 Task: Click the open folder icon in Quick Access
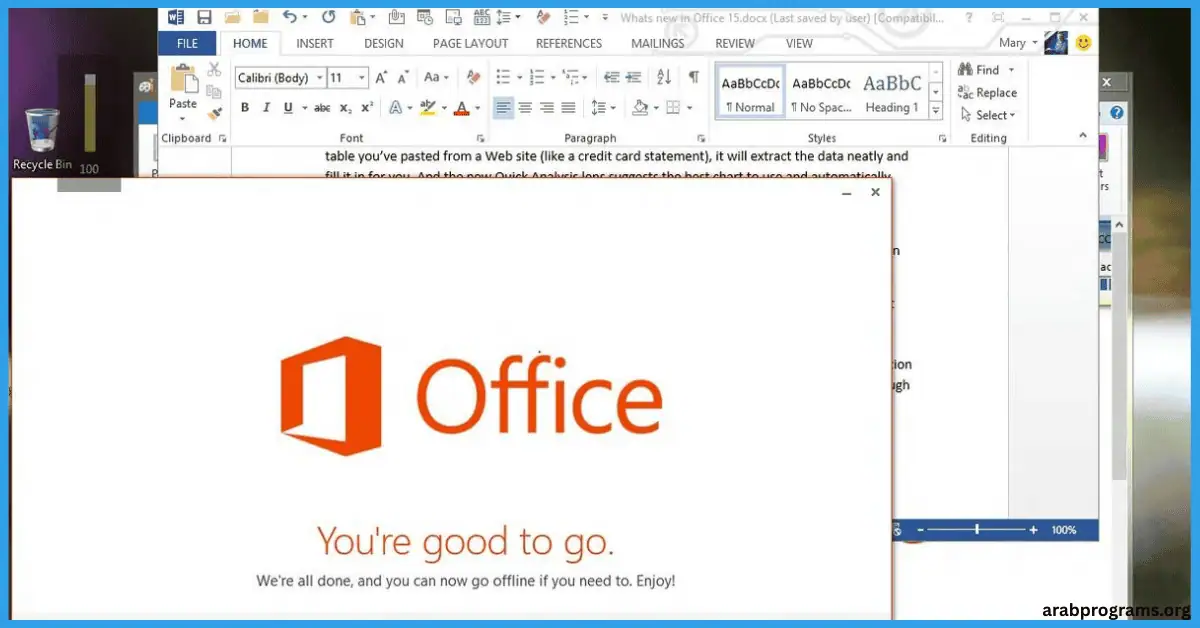(x=233, y=17)
